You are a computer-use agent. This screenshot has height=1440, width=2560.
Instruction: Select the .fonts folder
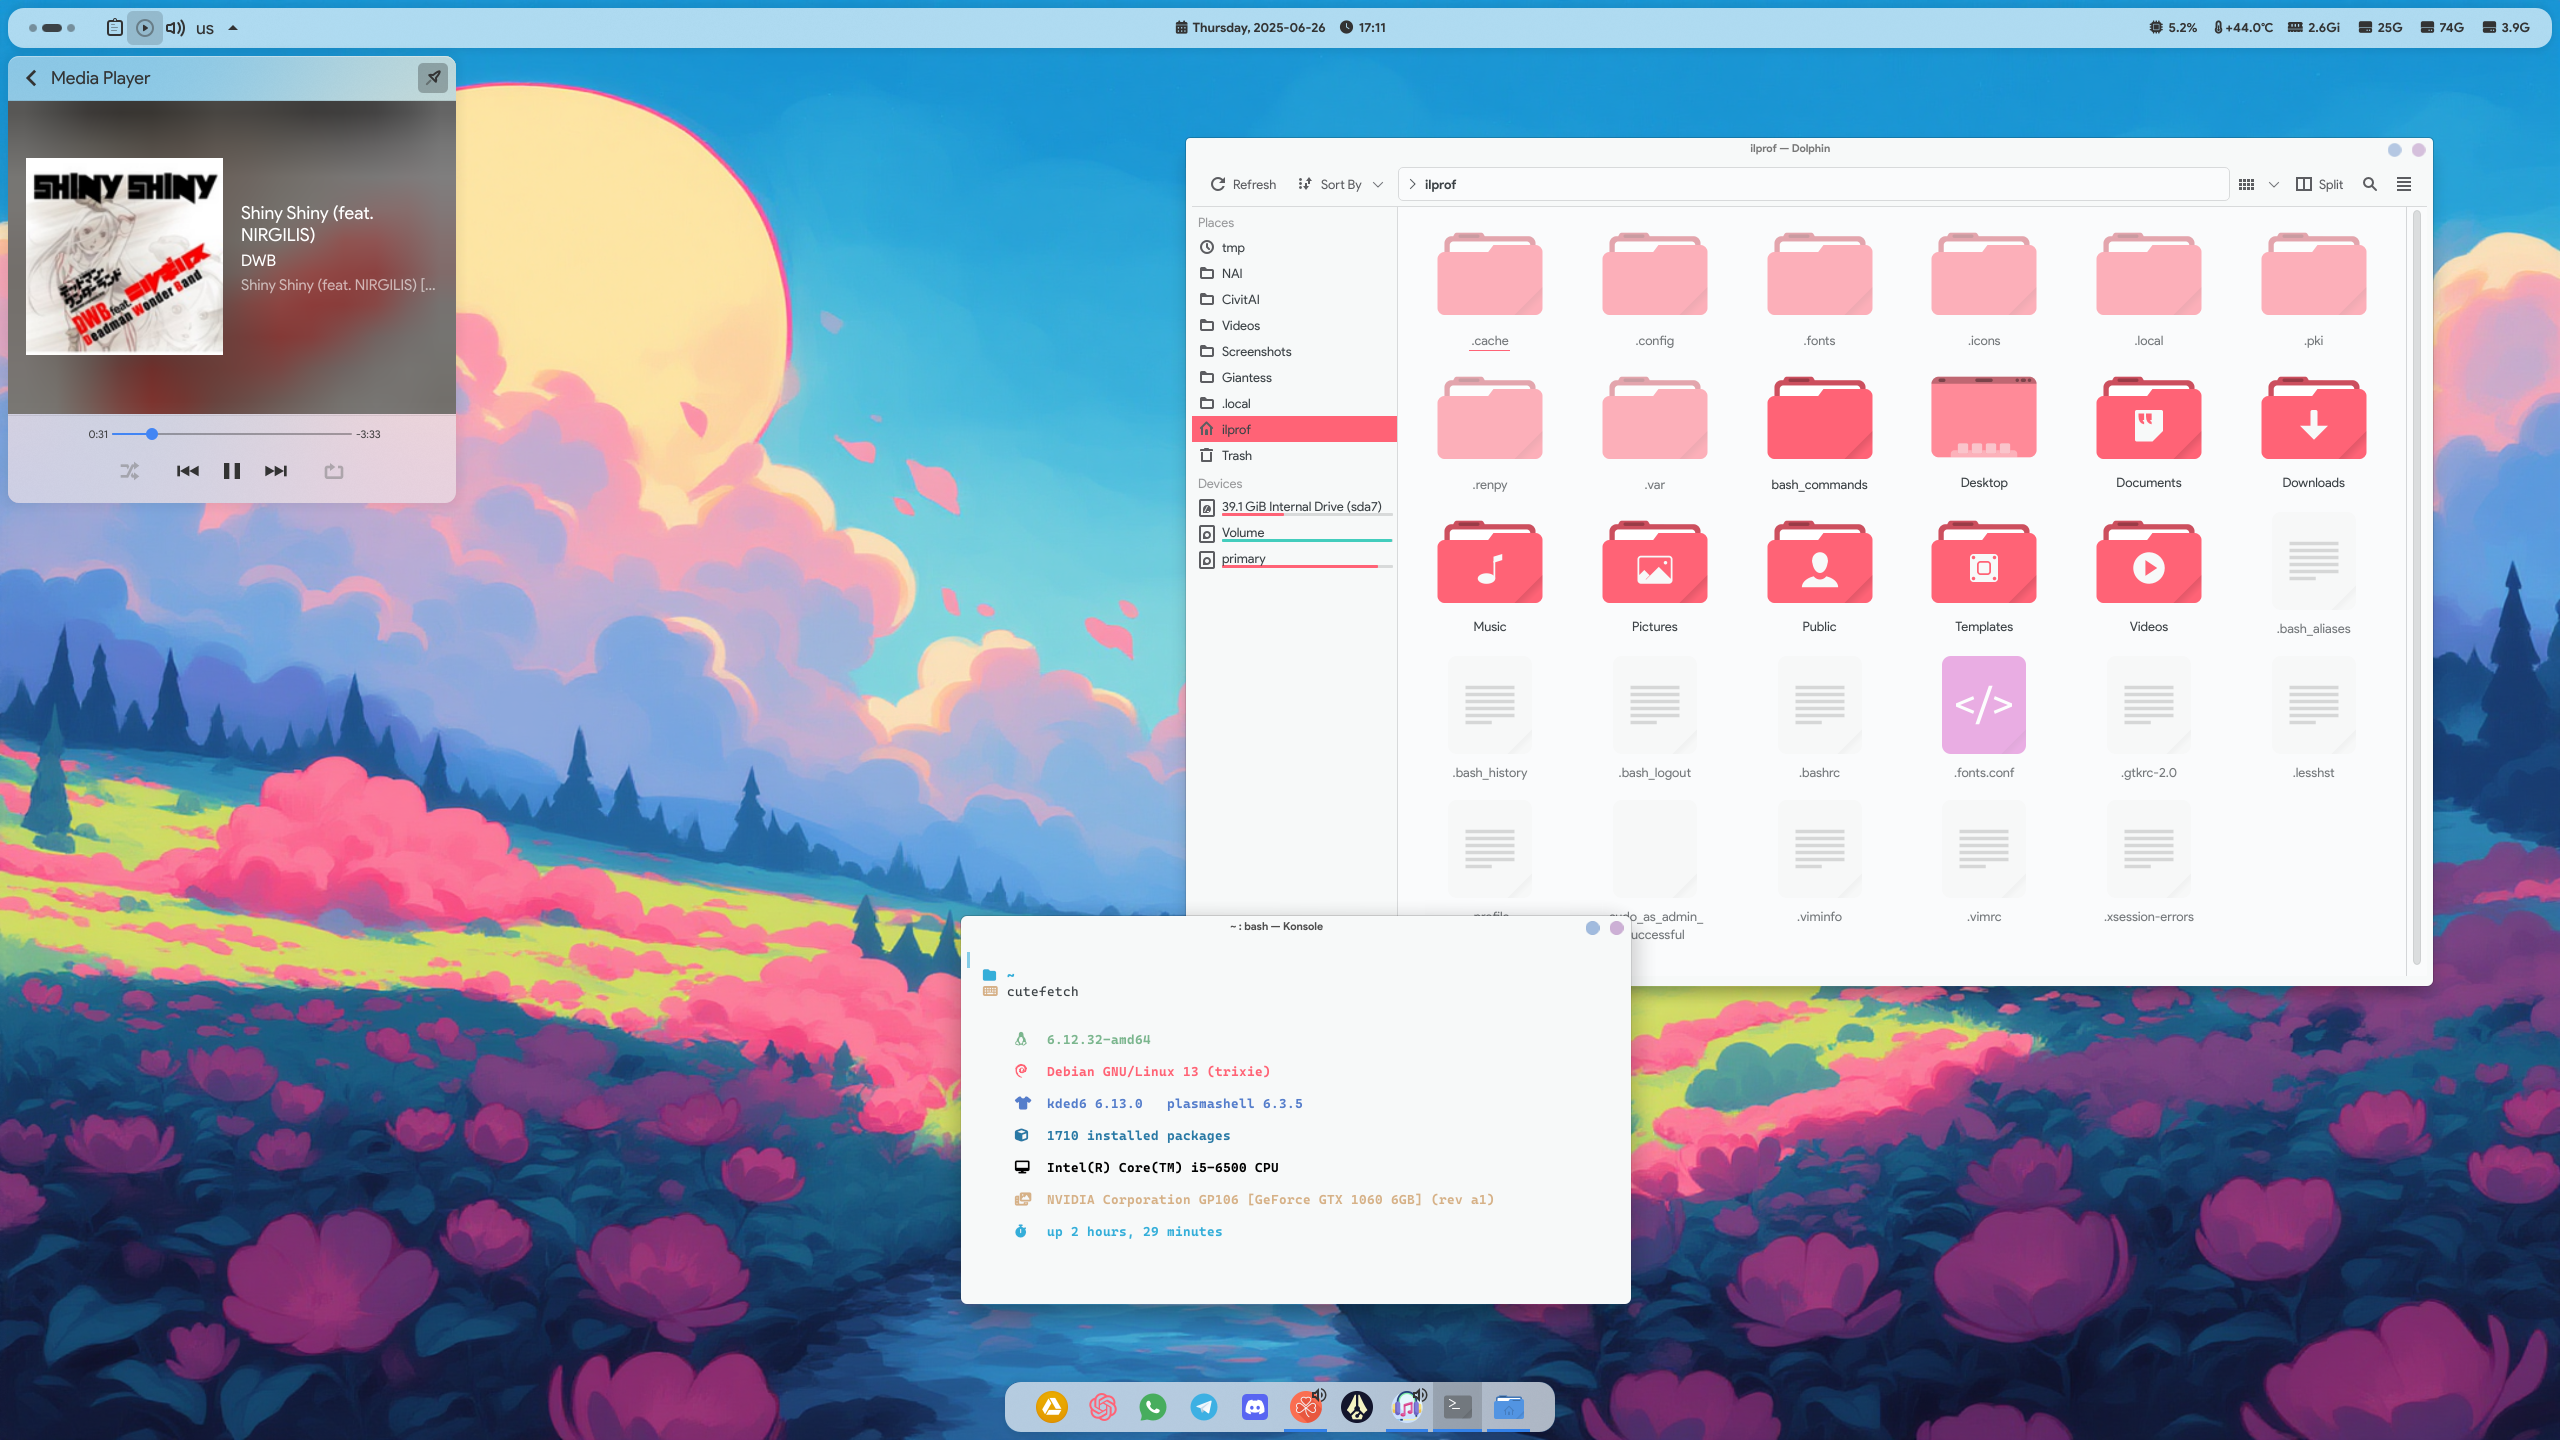point(1819,290)
